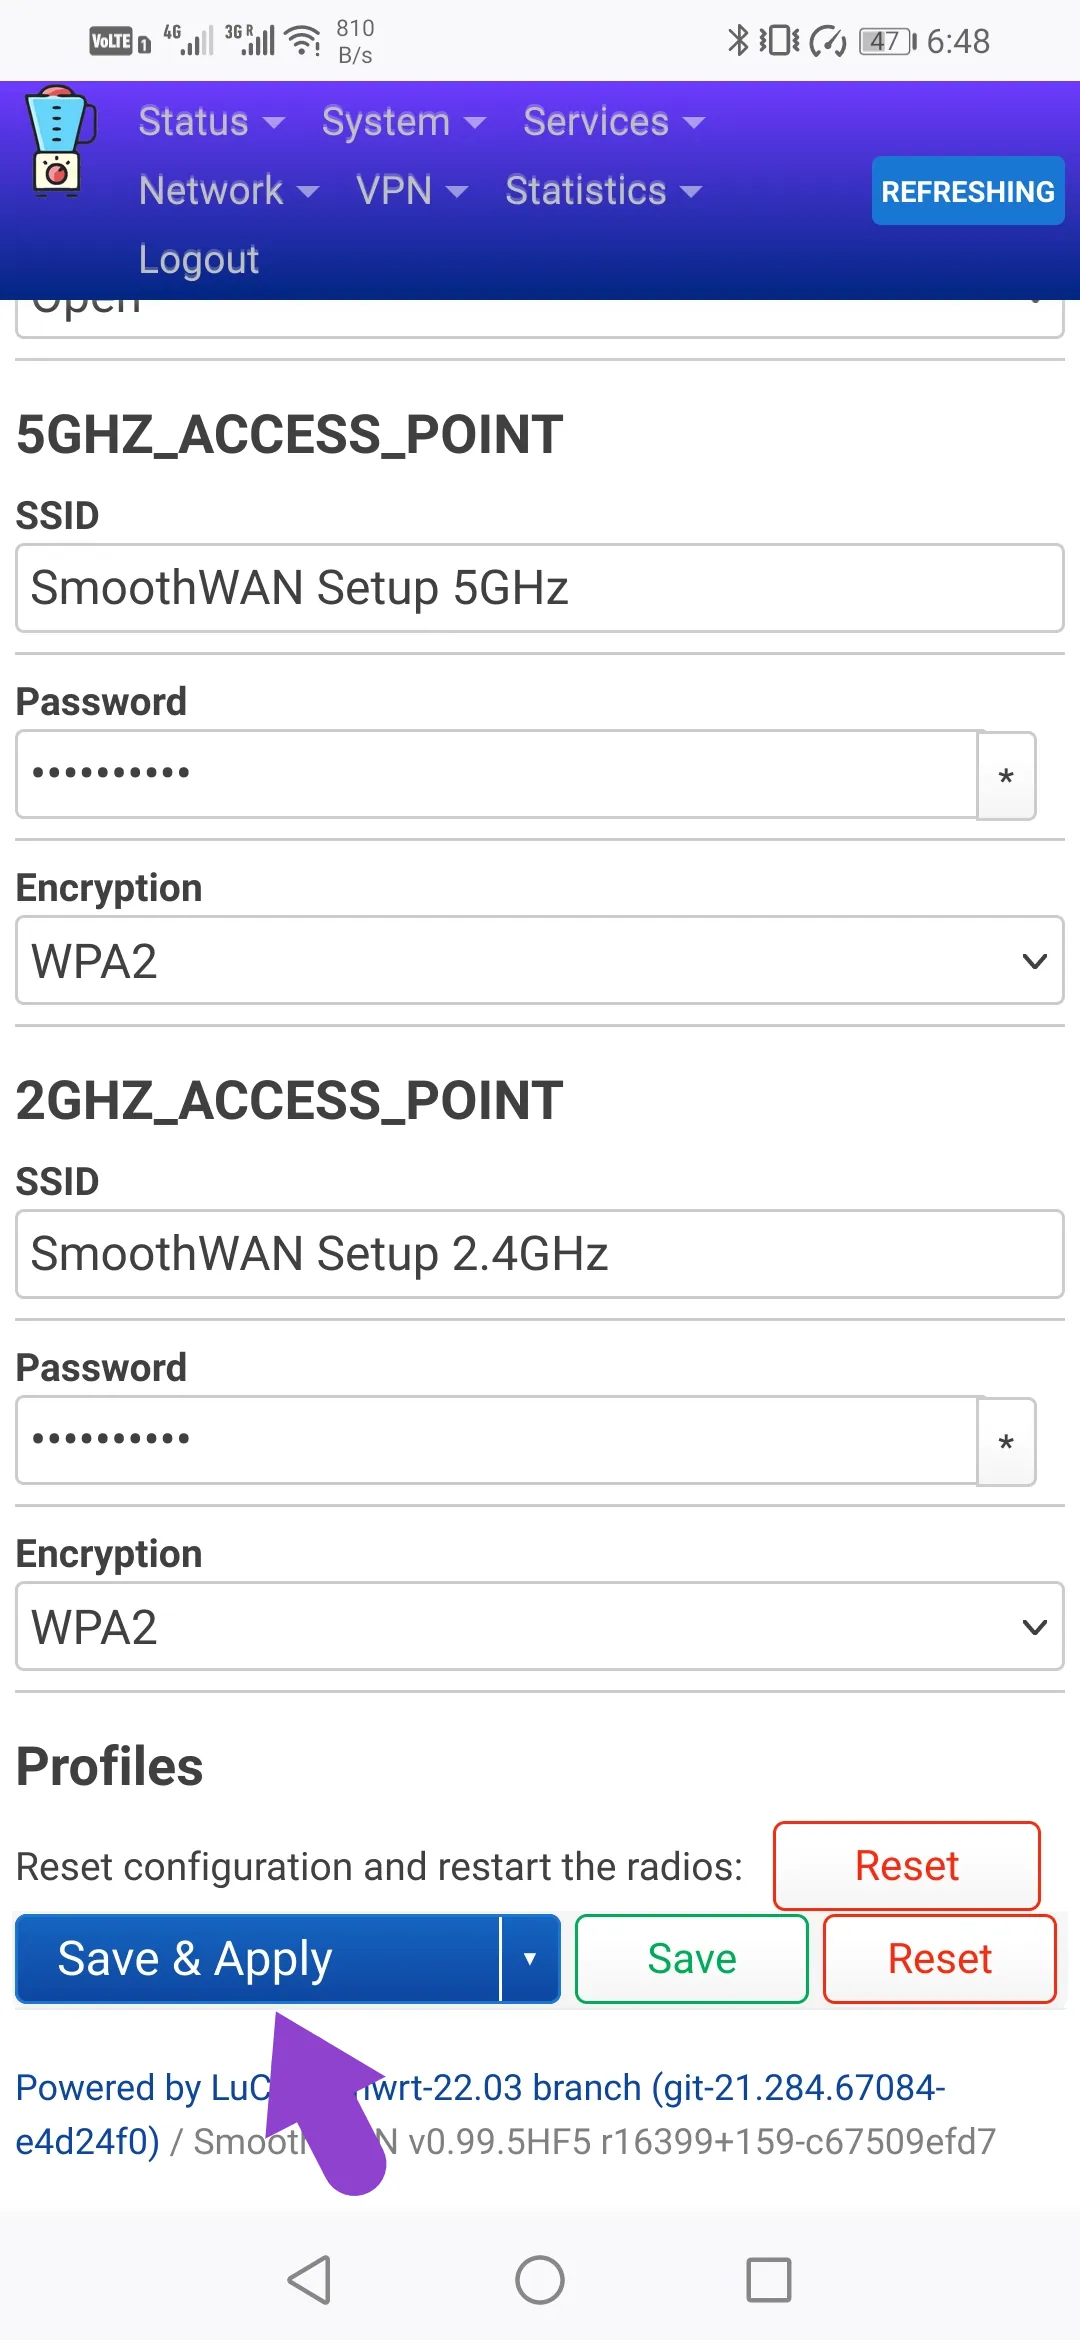The image size is (1080, 2340).
Task: Open the Services menu
Action: click(x=613, y=122)
